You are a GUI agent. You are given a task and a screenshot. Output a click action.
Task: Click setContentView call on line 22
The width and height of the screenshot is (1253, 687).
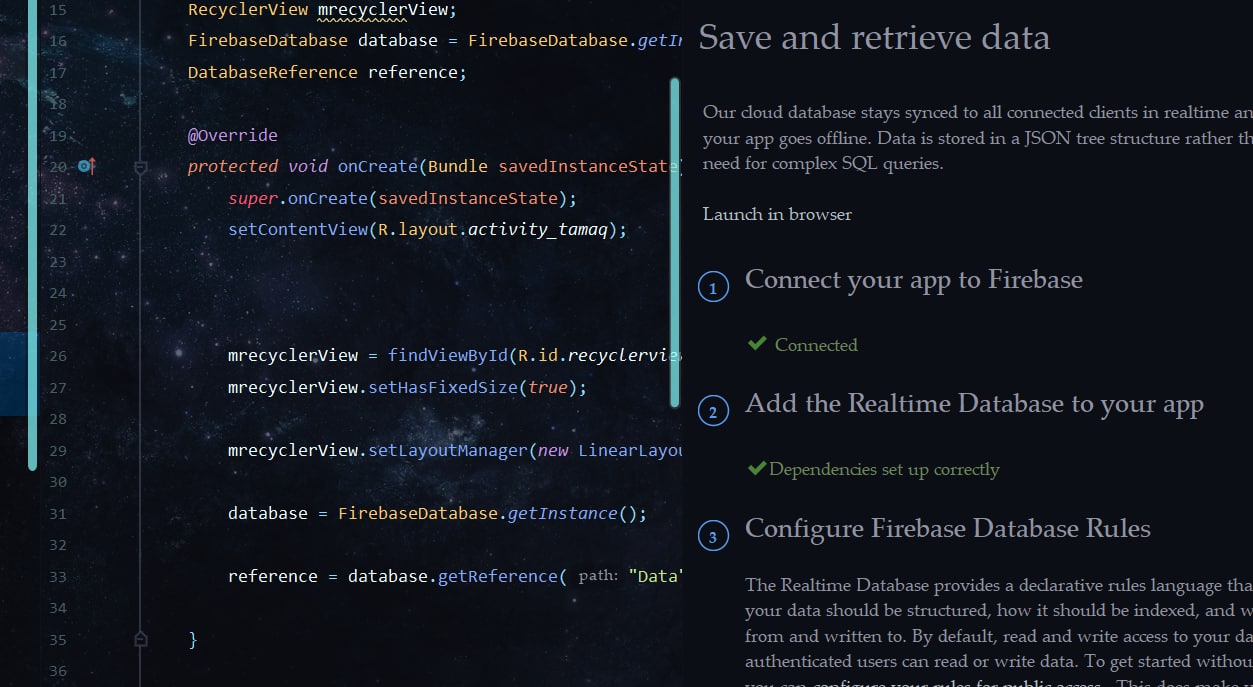(x=297, y=229)
